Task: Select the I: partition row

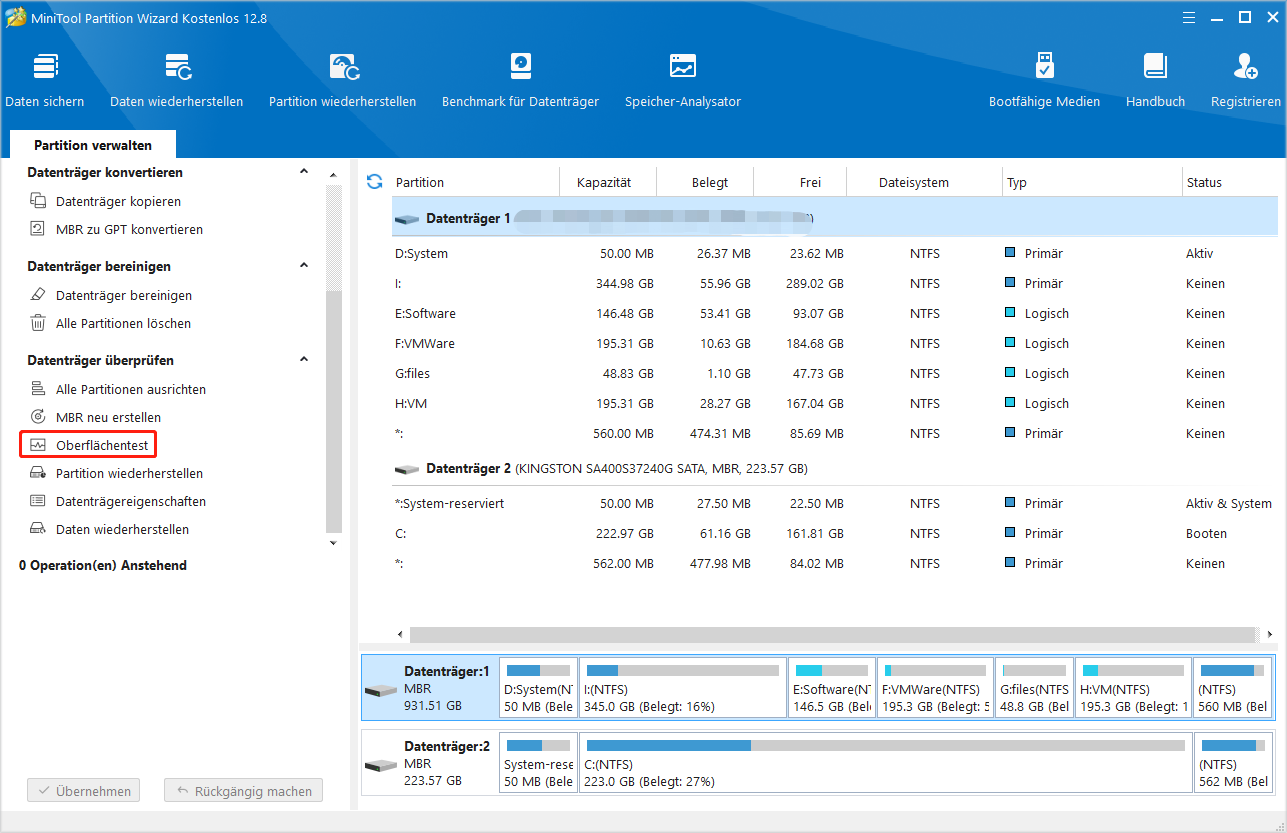Action: click(835, 284)
